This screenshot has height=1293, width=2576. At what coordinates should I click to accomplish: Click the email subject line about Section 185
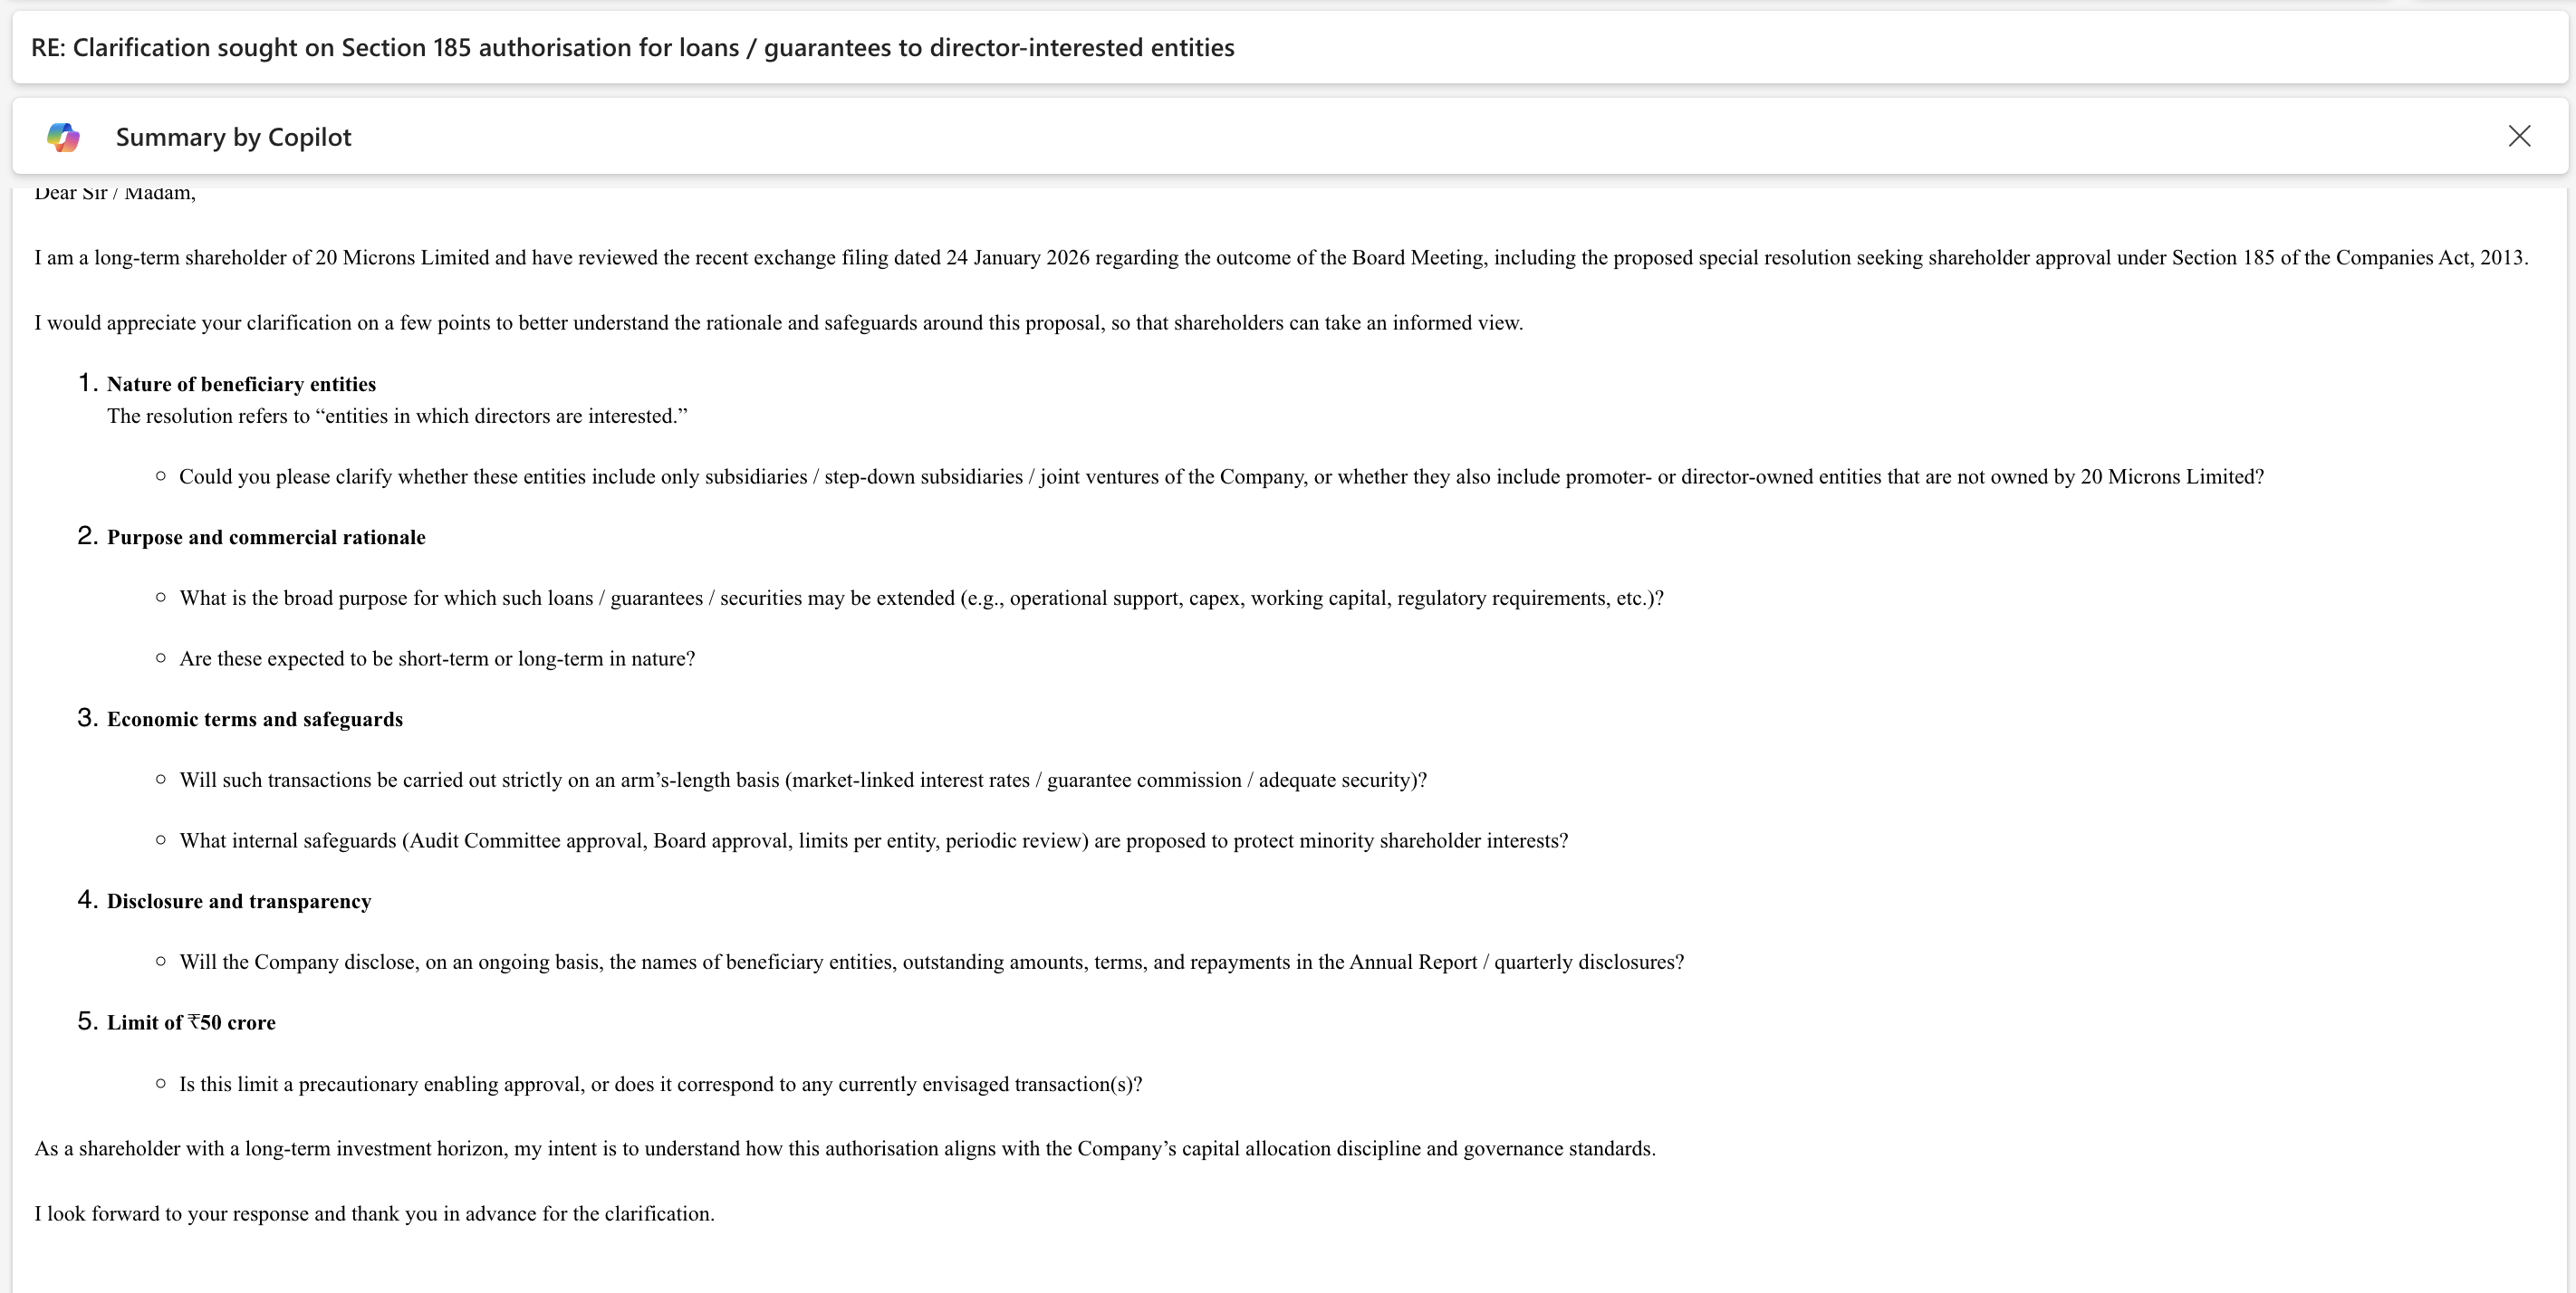(x=632, y=48)
